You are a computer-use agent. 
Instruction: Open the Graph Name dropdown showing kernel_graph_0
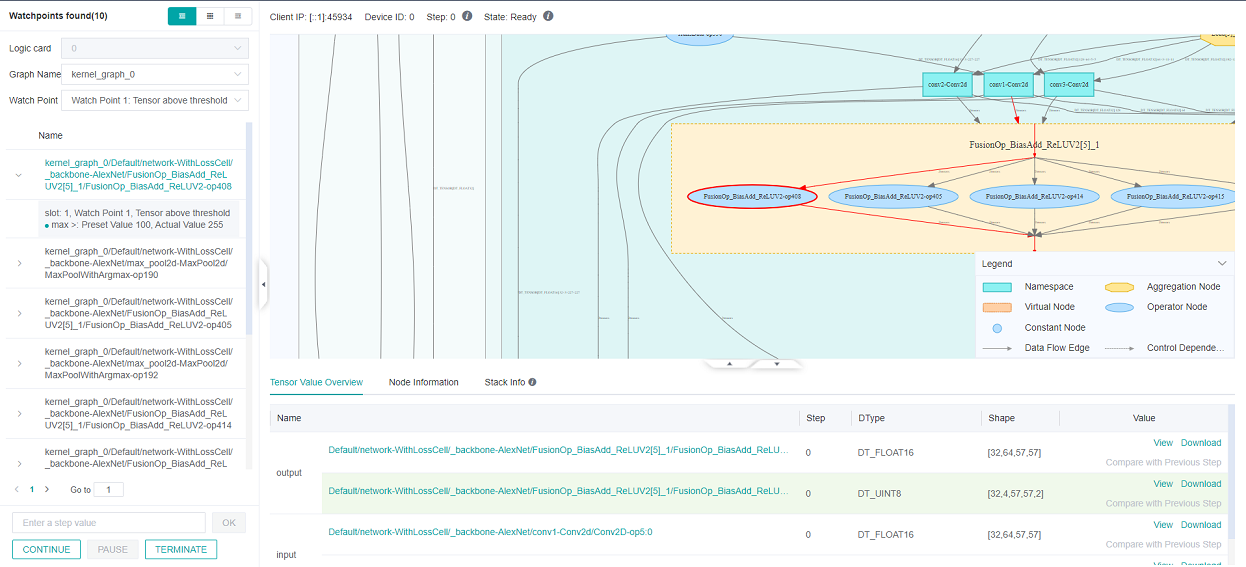[x=154, y=74]
